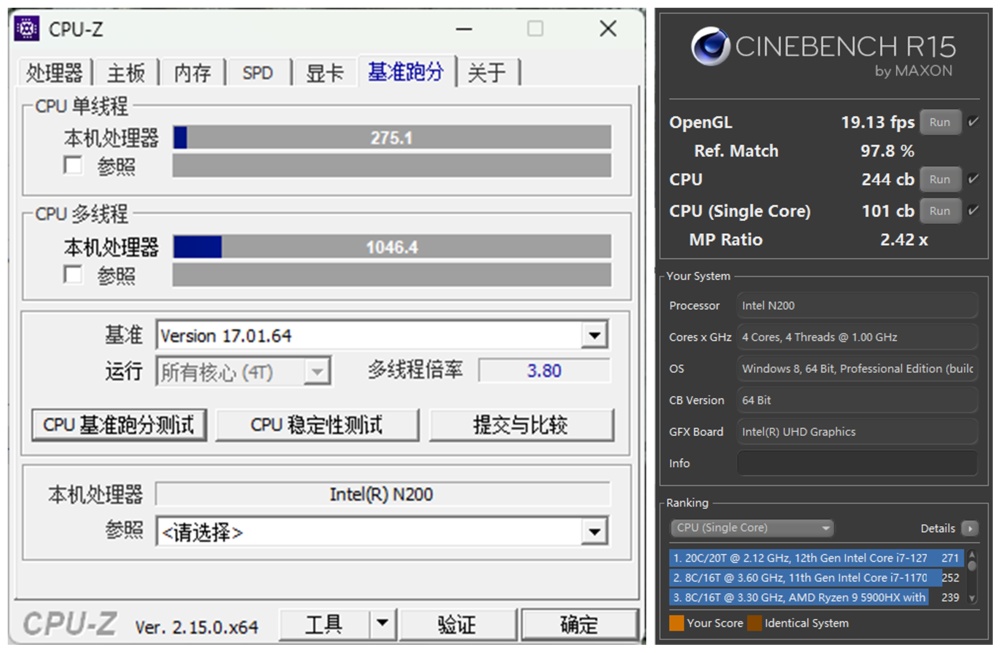Select ranking row 1 with score 271

[x=816, y=558]
